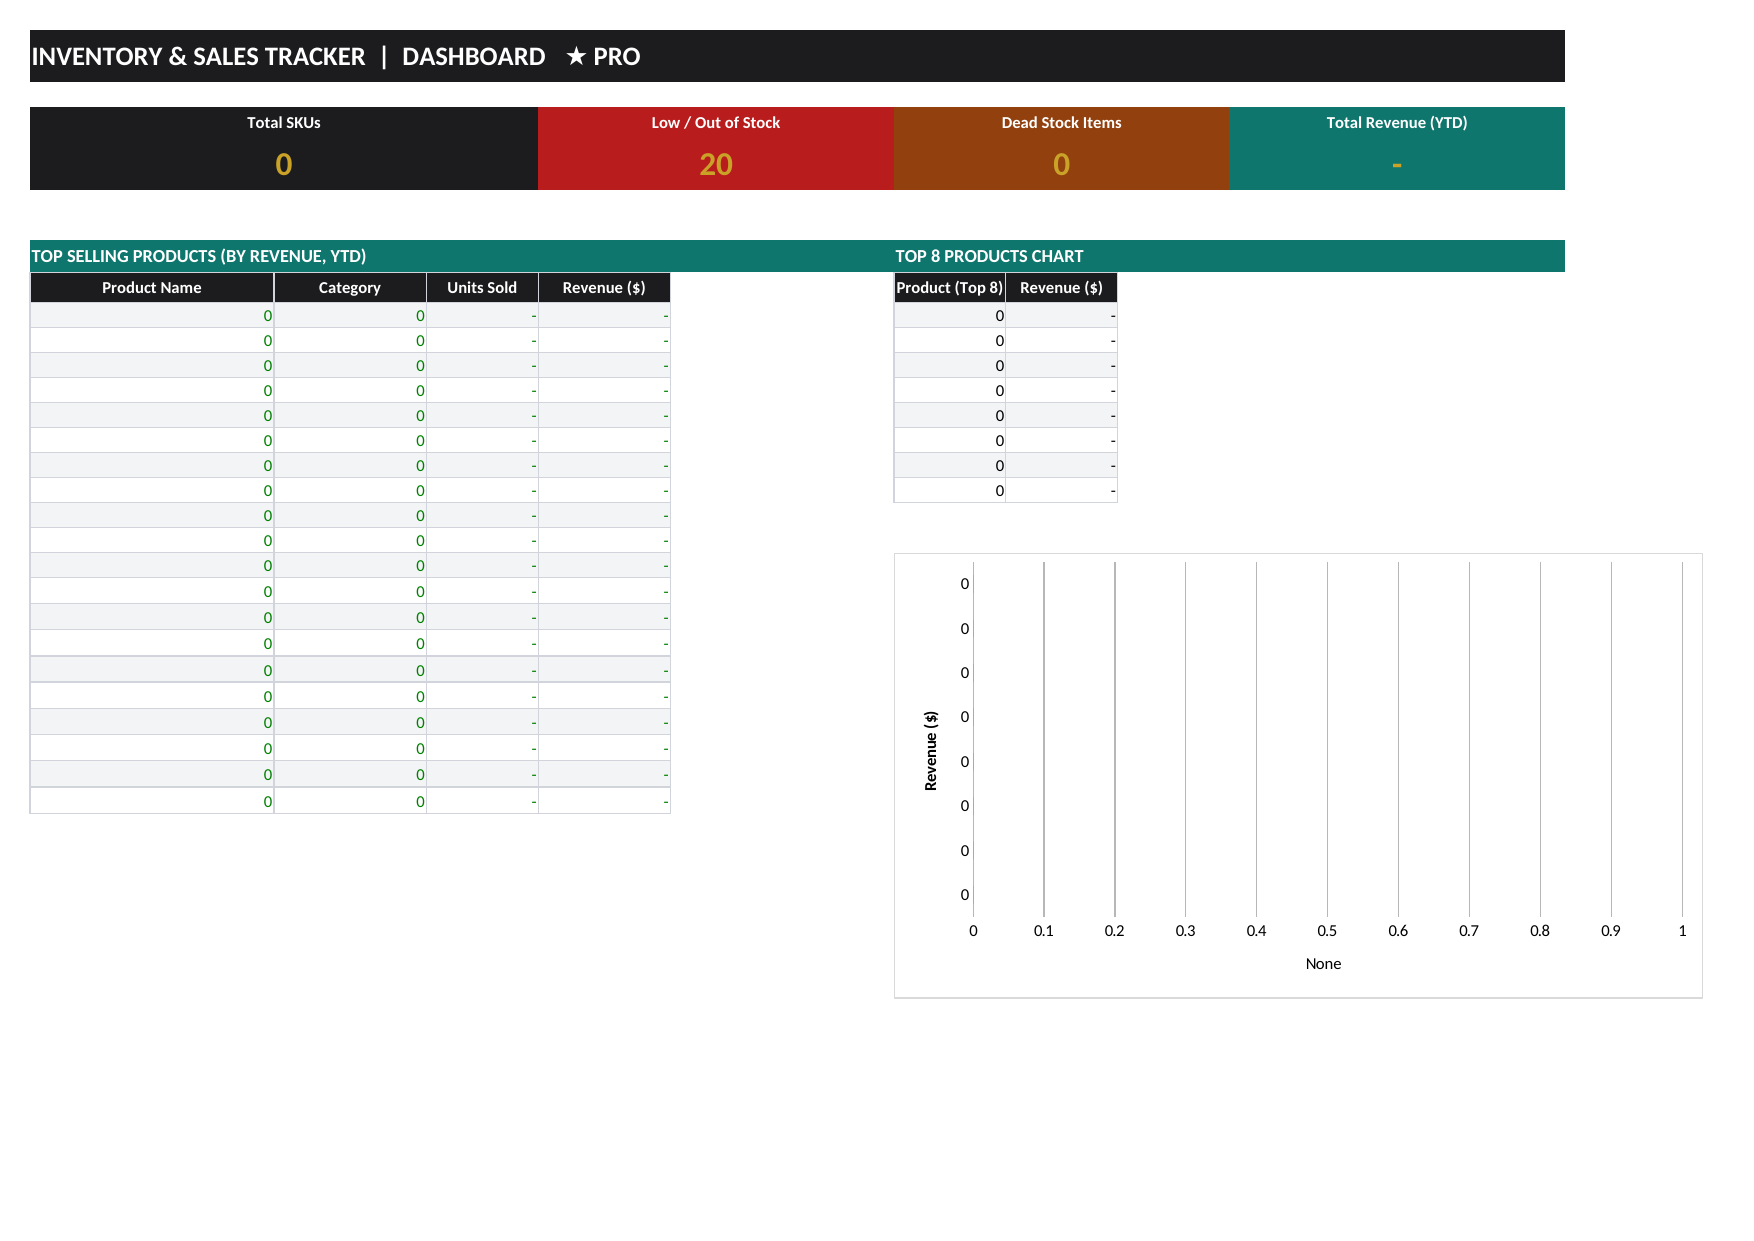Click the Dead Stock Items value 0

tap(1062, 164)
